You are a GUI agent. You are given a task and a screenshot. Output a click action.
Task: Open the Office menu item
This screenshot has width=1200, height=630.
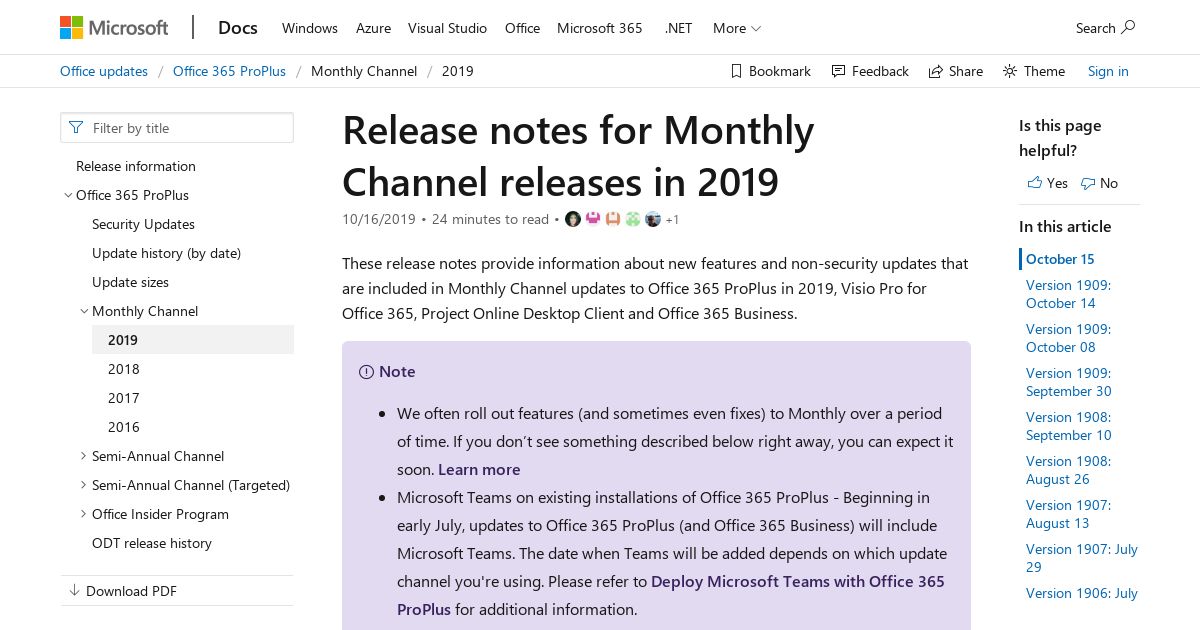coord(522,28)
